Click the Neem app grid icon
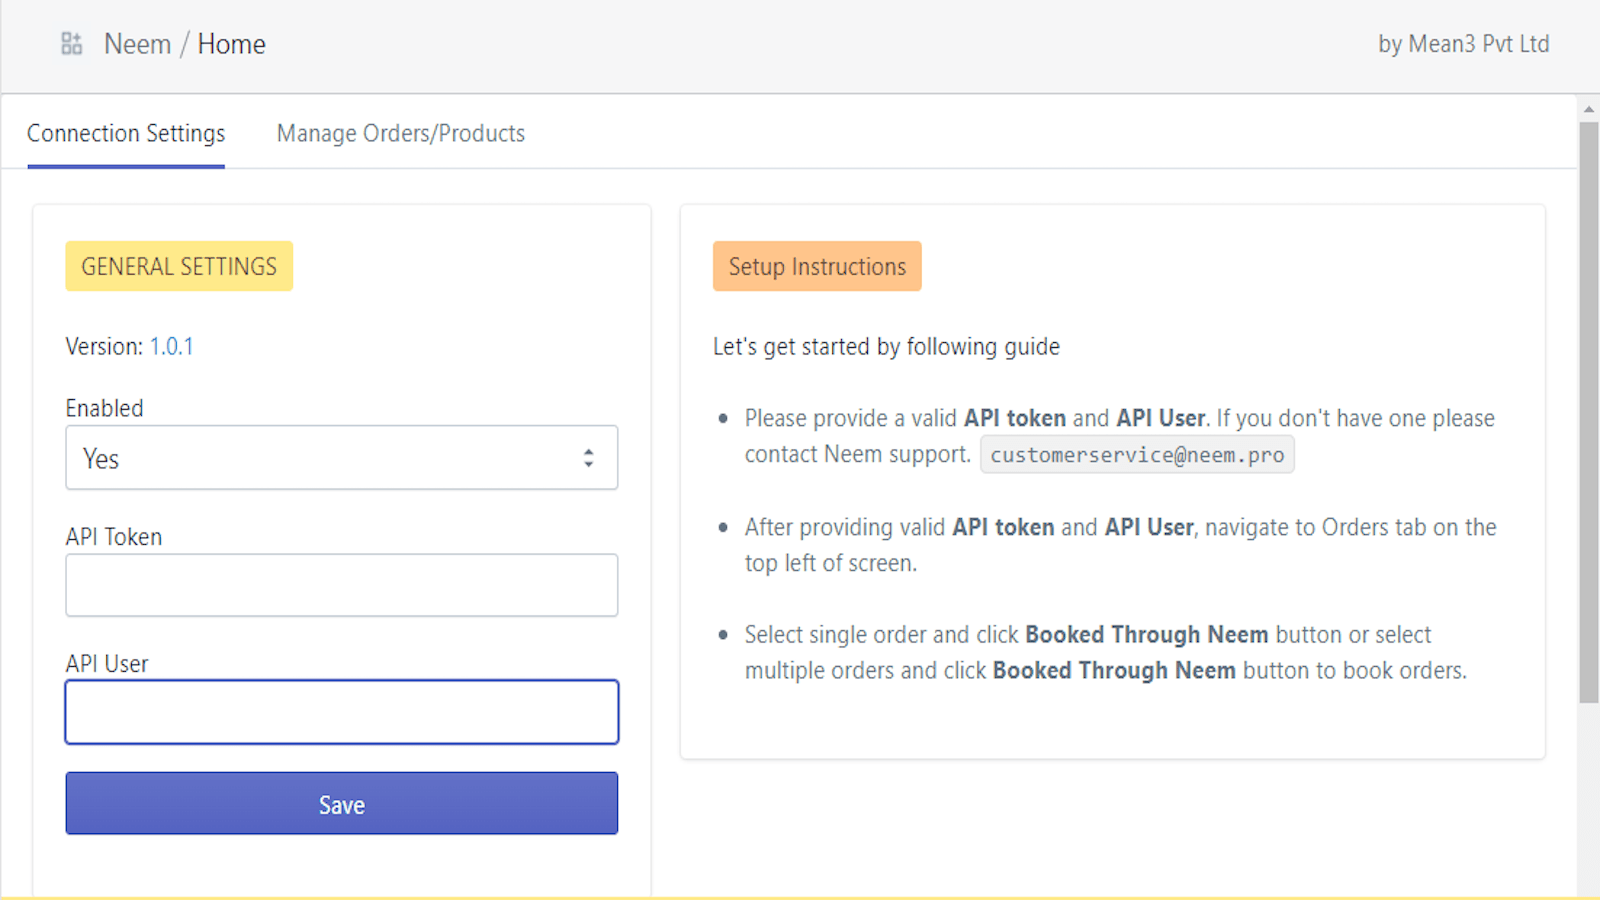 point(71,44)
